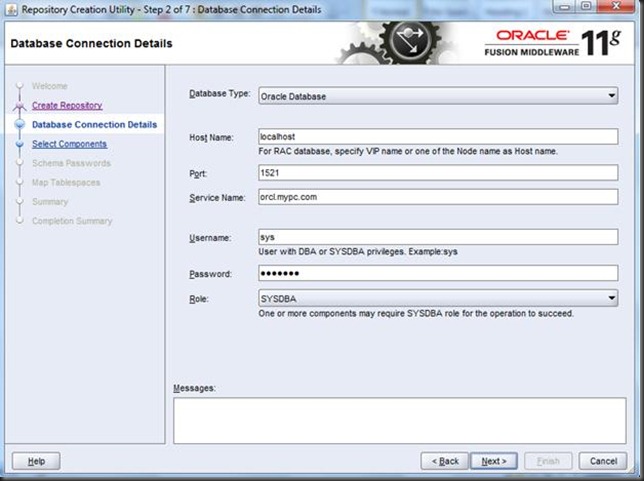This screenshot has height=481, width=644.
Task: Click the Select Components step bullet icon
Action: (x=19, y=144)
